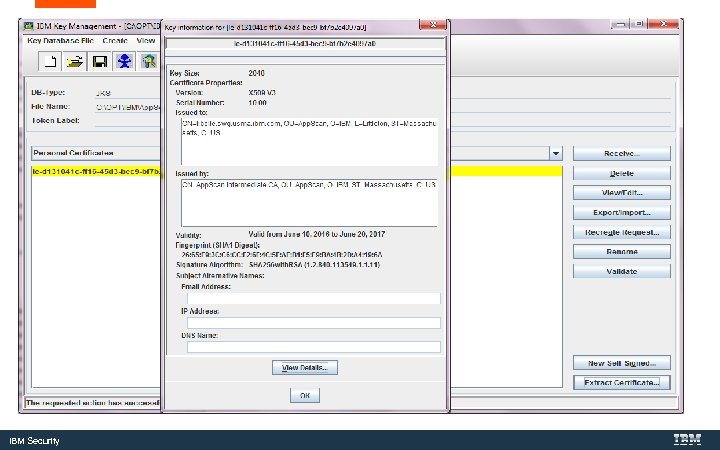This screenshot has width=720, height=450.
Task: Click the Receive... button
Action: [x=622, y=153]
